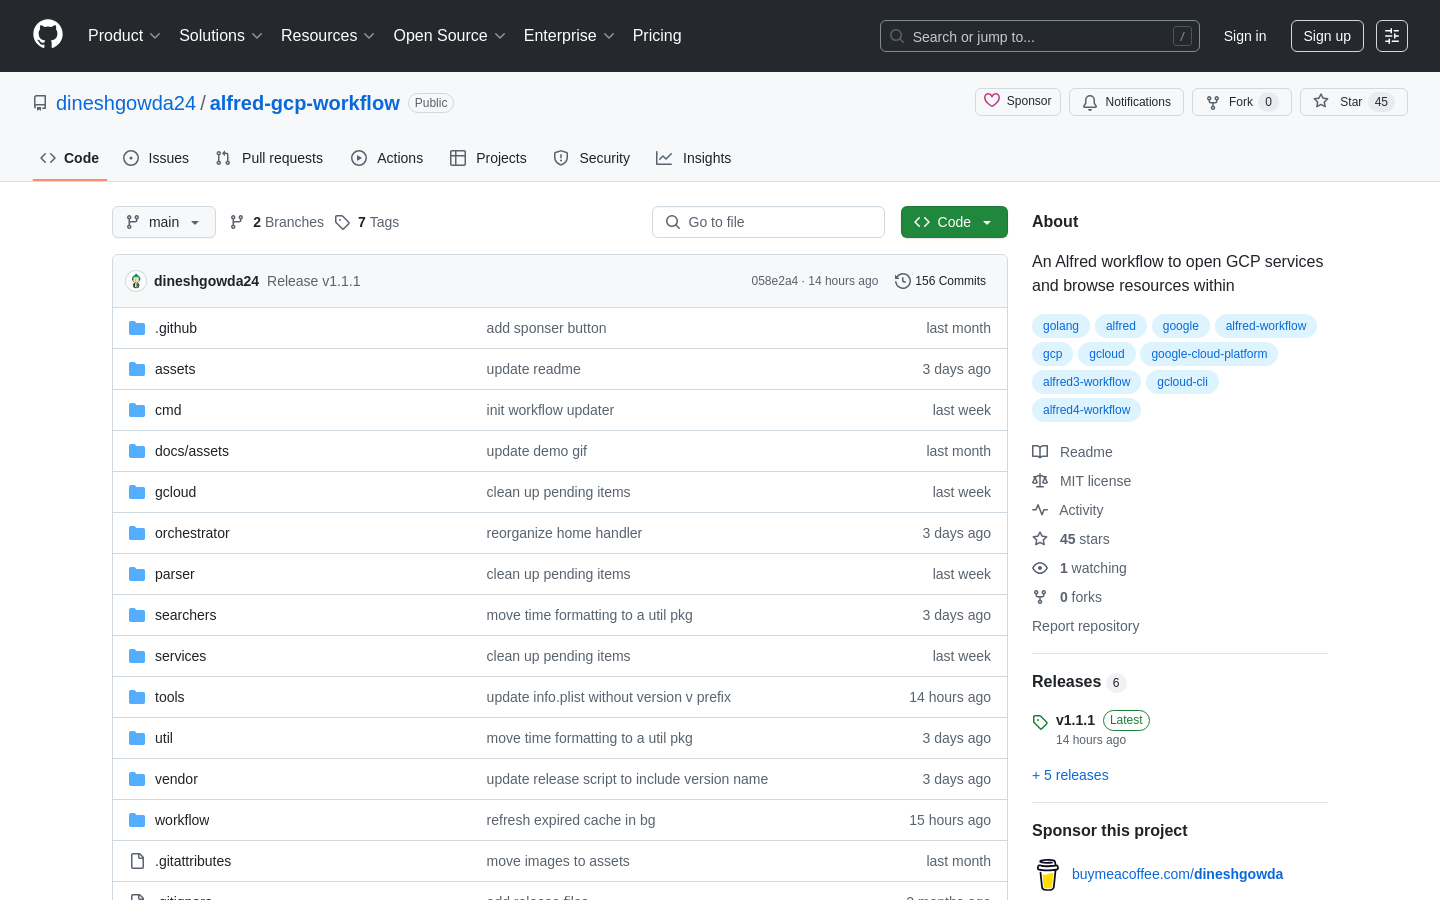Click the .gitattributes file icon
The height and width of the screenshot is (900, 1440).
[137, 861]
